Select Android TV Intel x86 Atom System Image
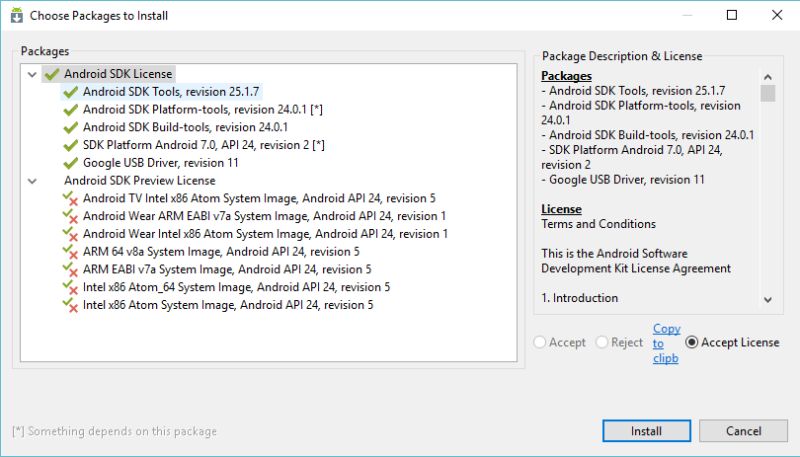 (x=259, y=198)
